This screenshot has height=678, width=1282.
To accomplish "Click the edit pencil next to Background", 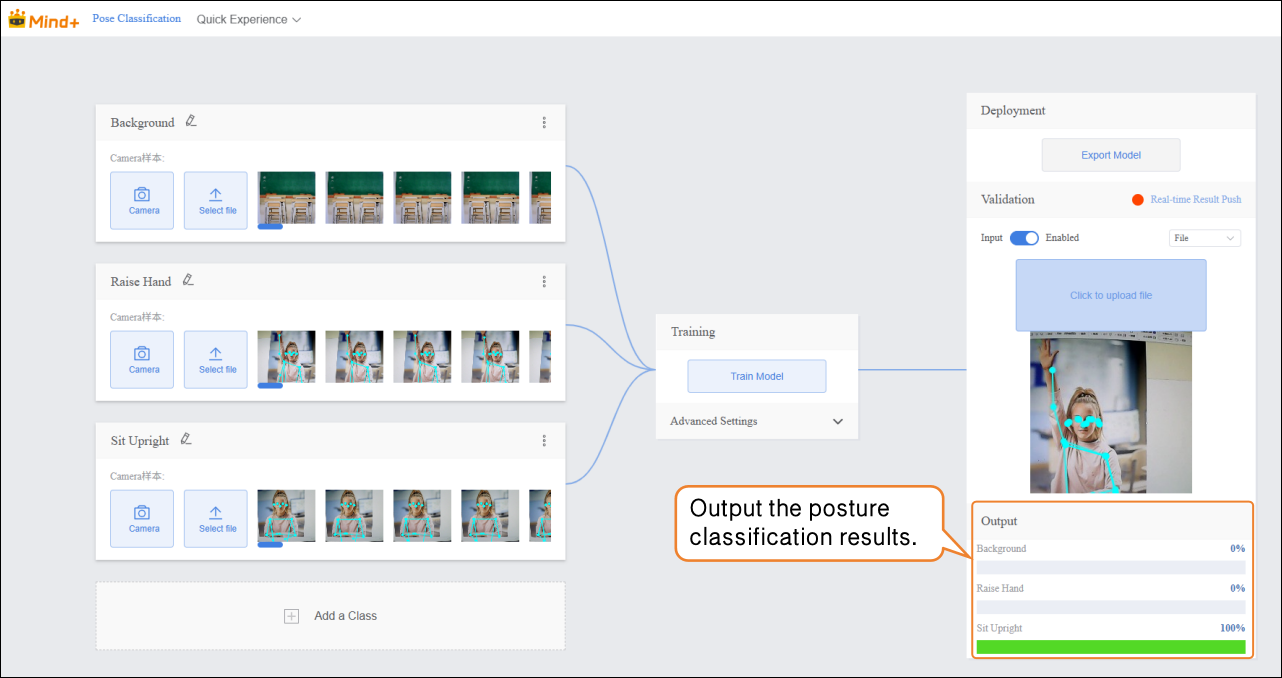I will [x=190, y=122].
